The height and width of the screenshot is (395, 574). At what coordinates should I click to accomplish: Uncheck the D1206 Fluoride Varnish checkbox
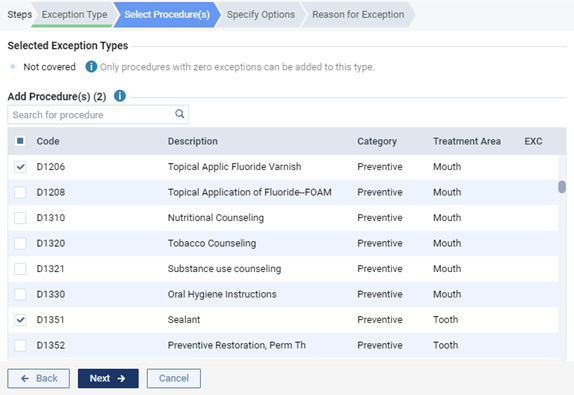coord(20,167)
